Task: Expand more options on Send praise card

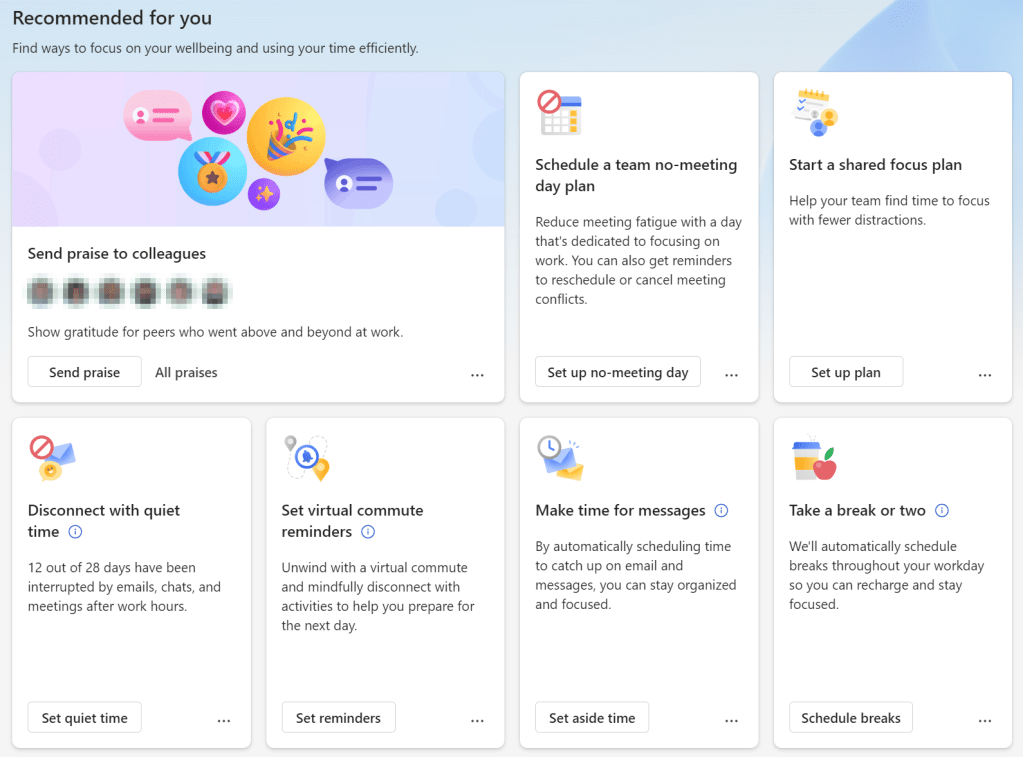Action: point(477,374)
